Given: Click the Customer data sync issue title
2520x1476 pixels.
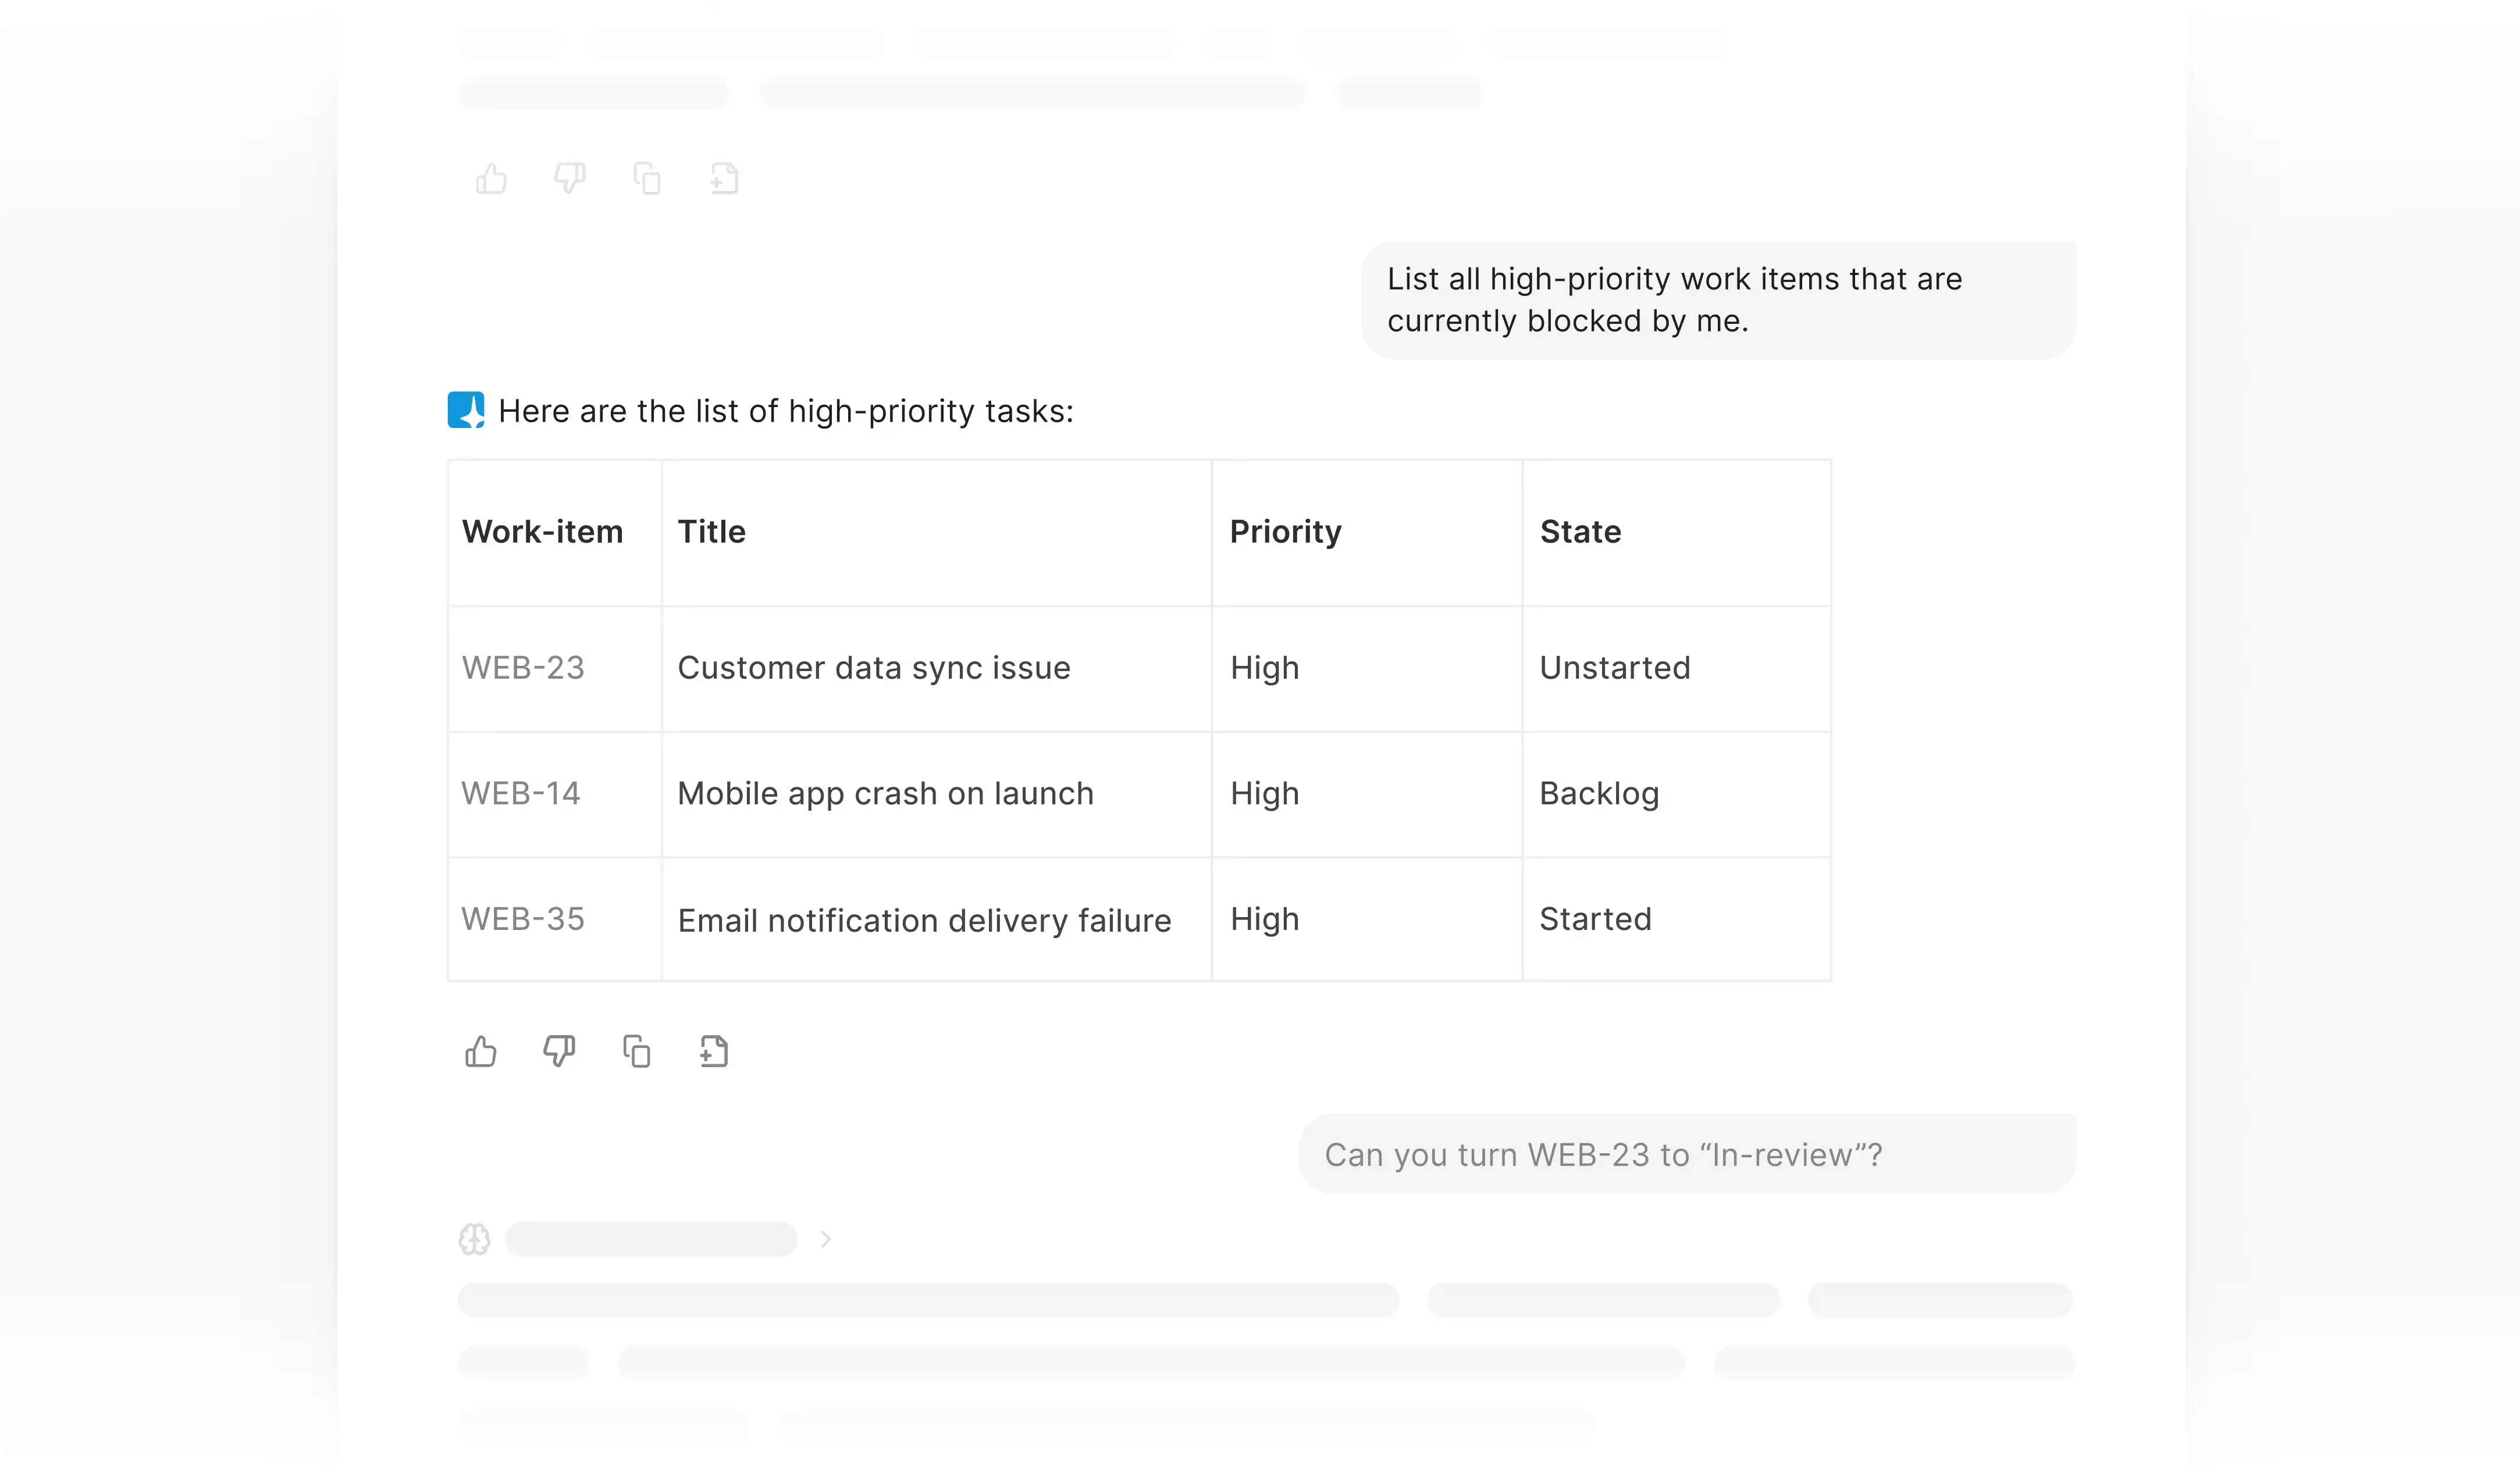Looking at the screenshot, I should coord(874,667).
